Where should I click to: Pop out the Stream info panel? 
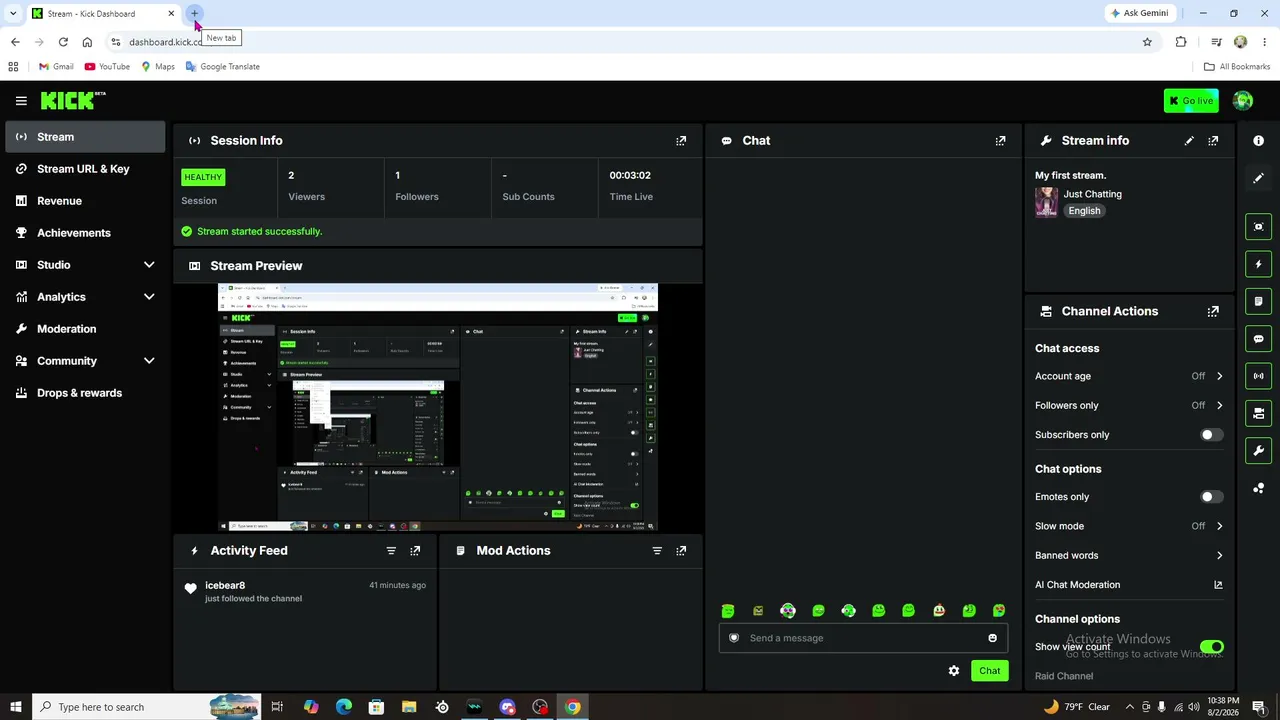1213,141
